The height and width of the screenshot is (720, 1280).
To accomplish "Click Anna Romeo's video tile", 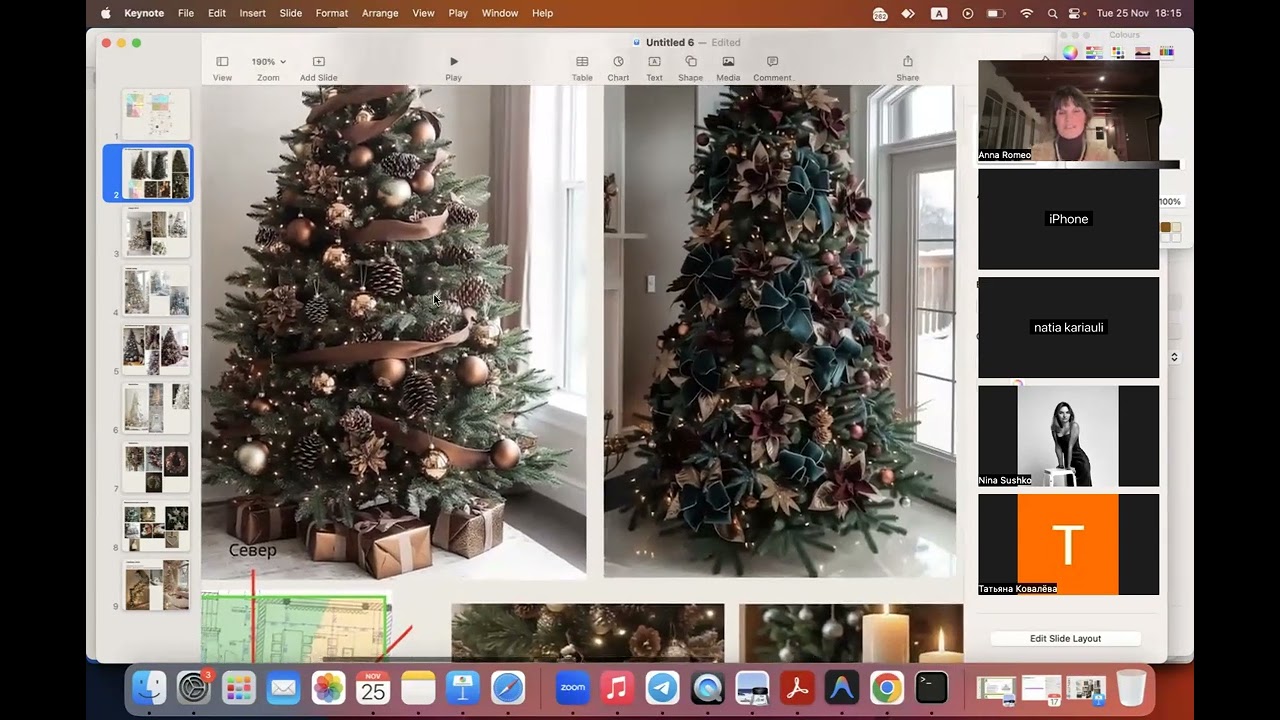I will [1068, 111].
